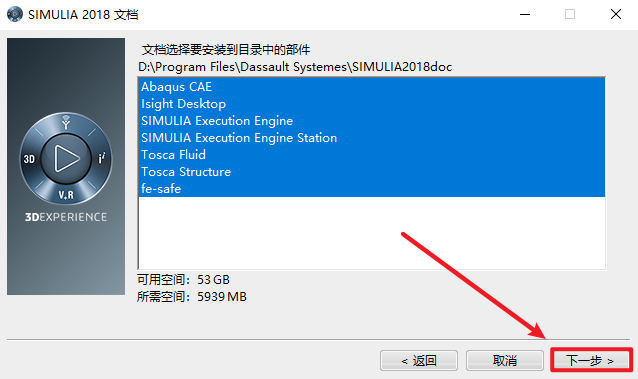The image size is (638, 379).
Task: Choose the SIMULIA Execution Engine entry
Action: pyautogui.click(x=371, y=121)
